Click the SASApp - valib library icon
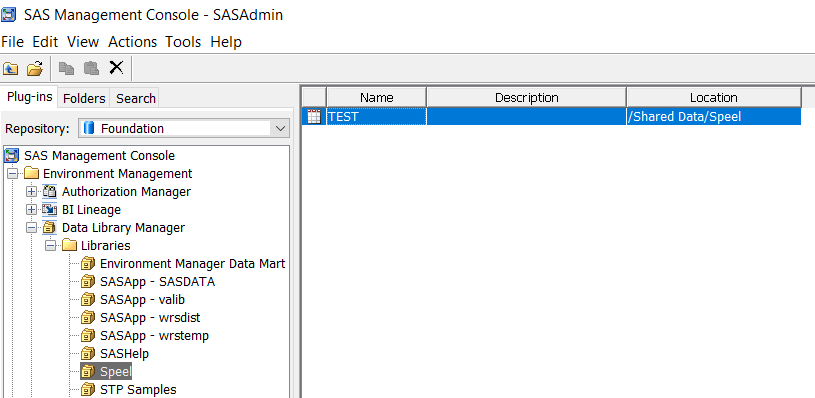This screenshot has width=815, height=398. click(88, 300)
